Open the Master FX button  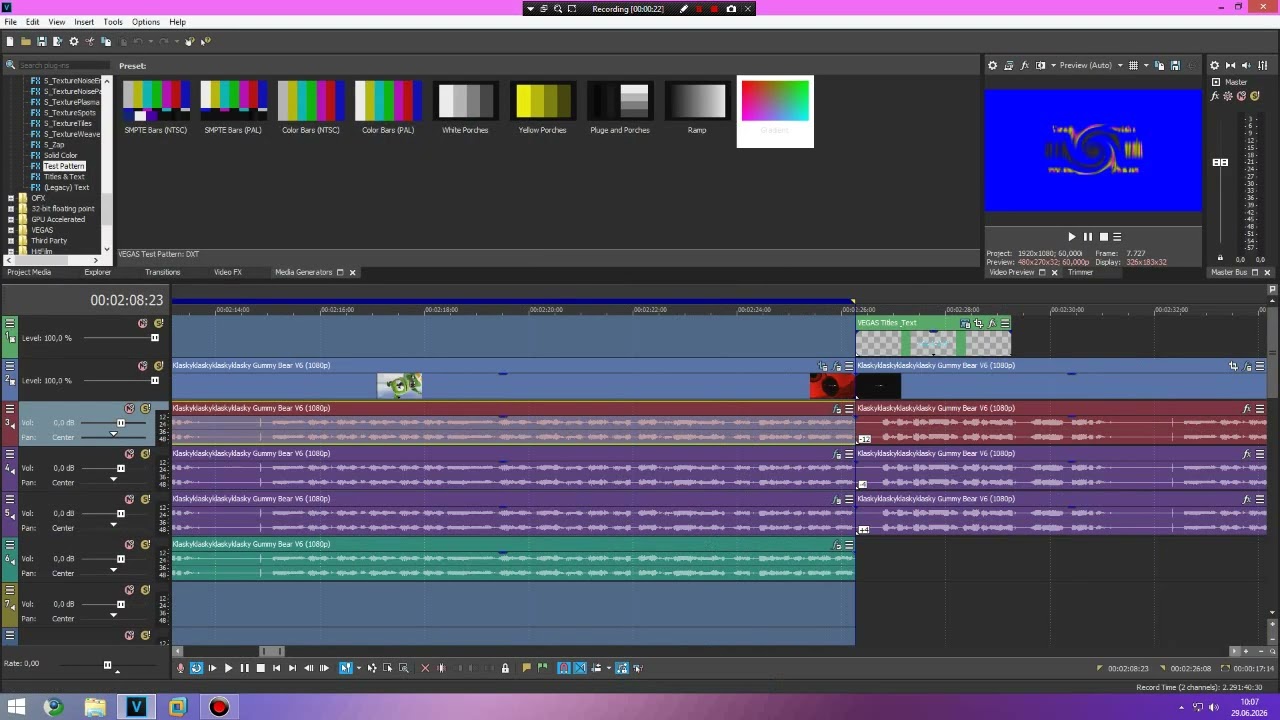[1217, 96]
